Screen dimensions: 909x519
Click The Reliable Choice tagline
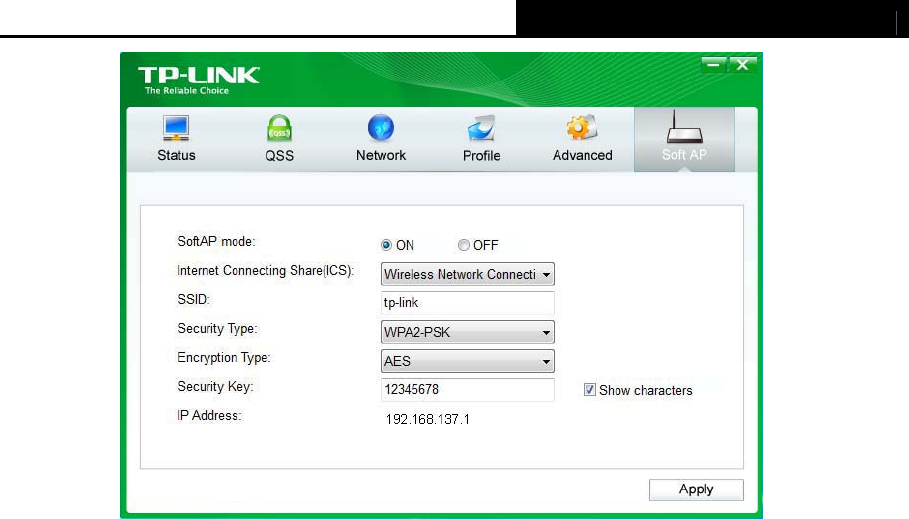tap(187, 91)
